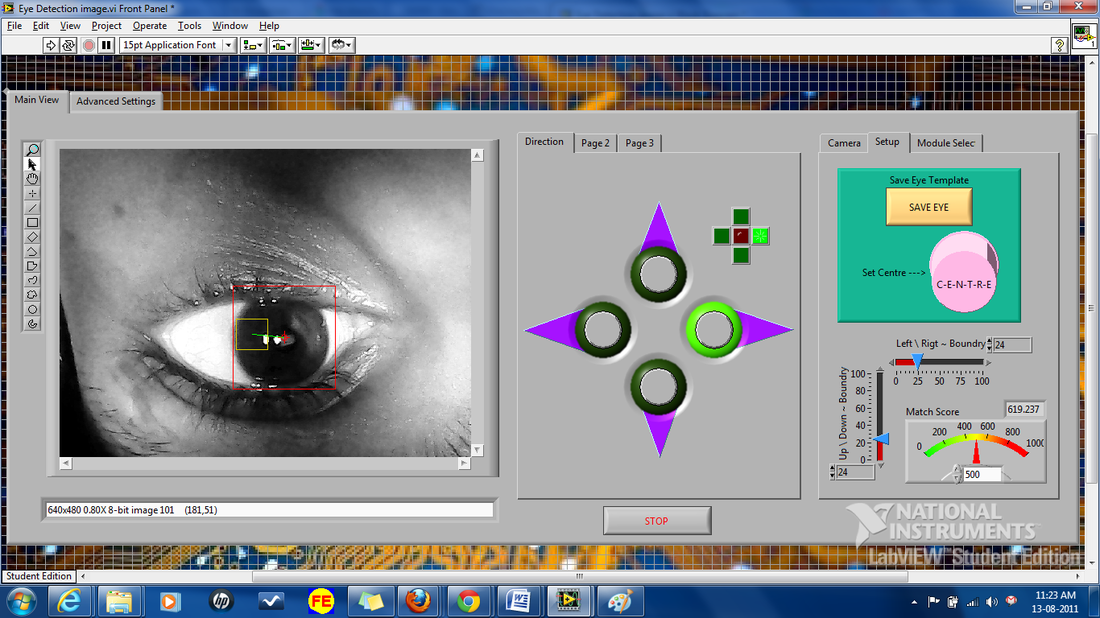This screenshot has height=618, width=1100.
Task: Click the dark red center square LED
Action: tap(741, 236)
